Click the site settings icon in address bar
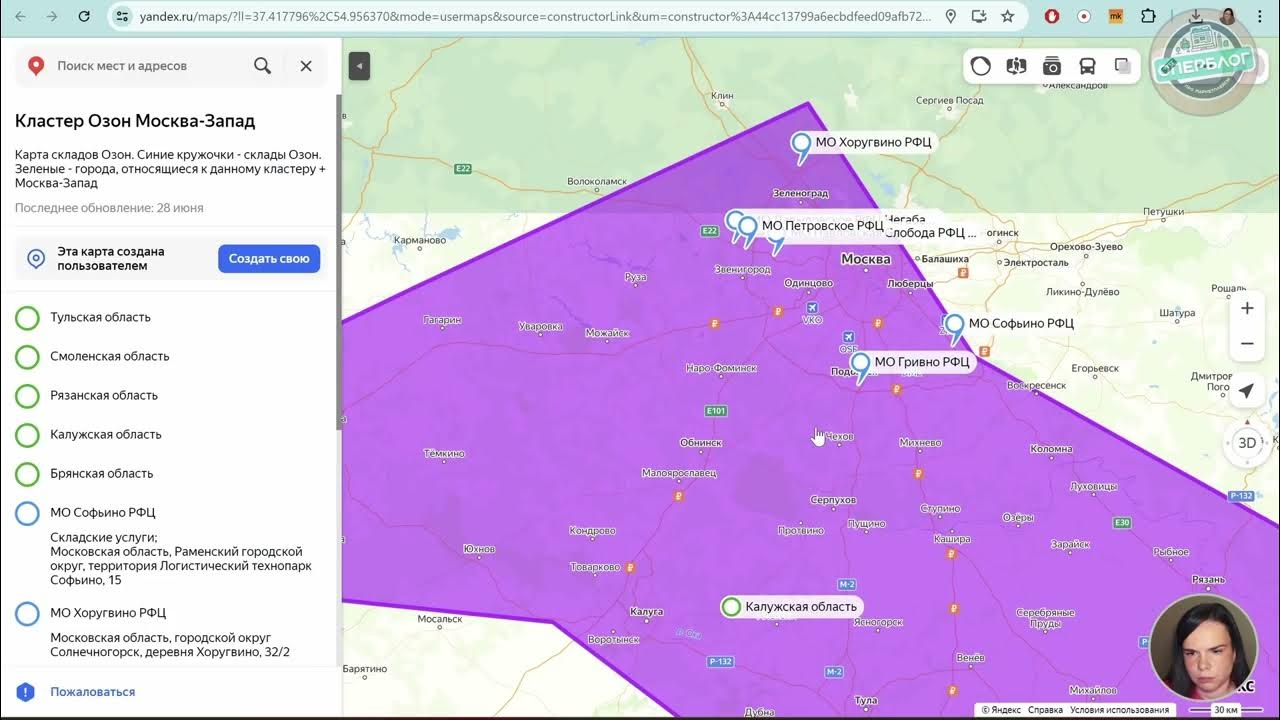 click(122, 16)
